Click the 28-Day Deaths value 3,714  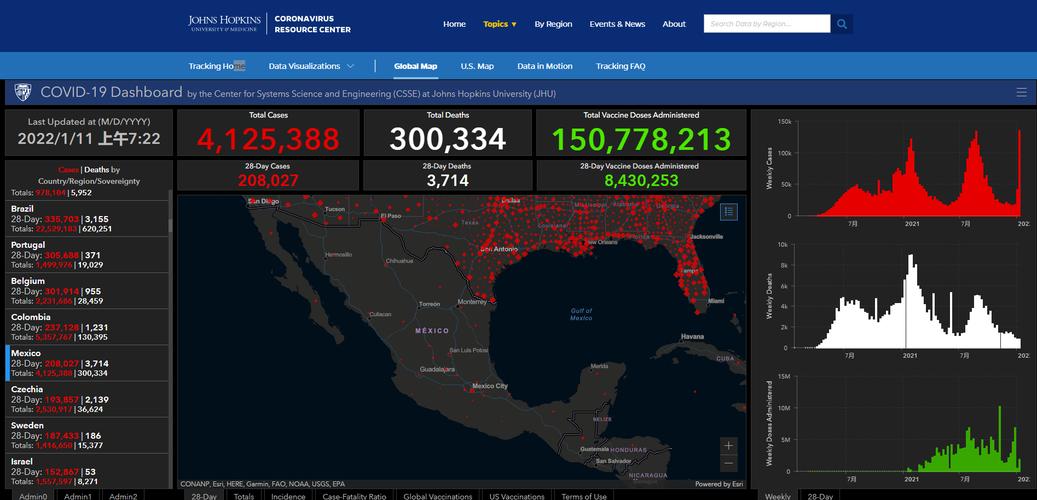448,180
